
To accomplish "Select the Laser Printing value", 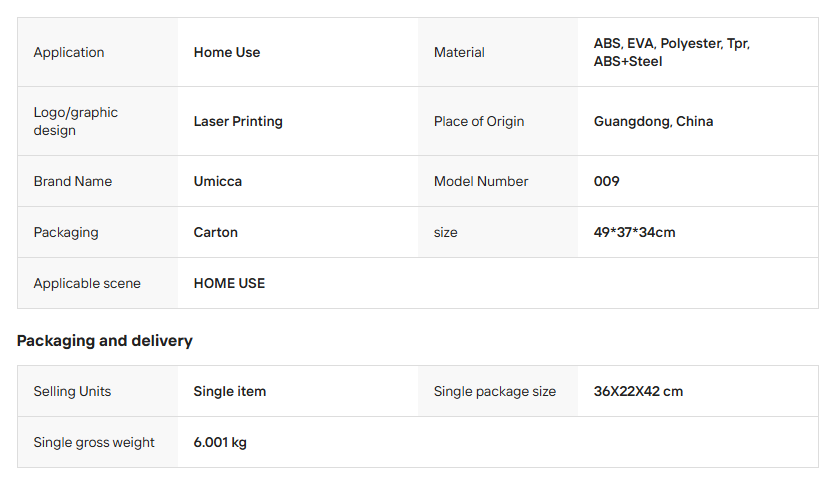I will [x=238, y=121].
